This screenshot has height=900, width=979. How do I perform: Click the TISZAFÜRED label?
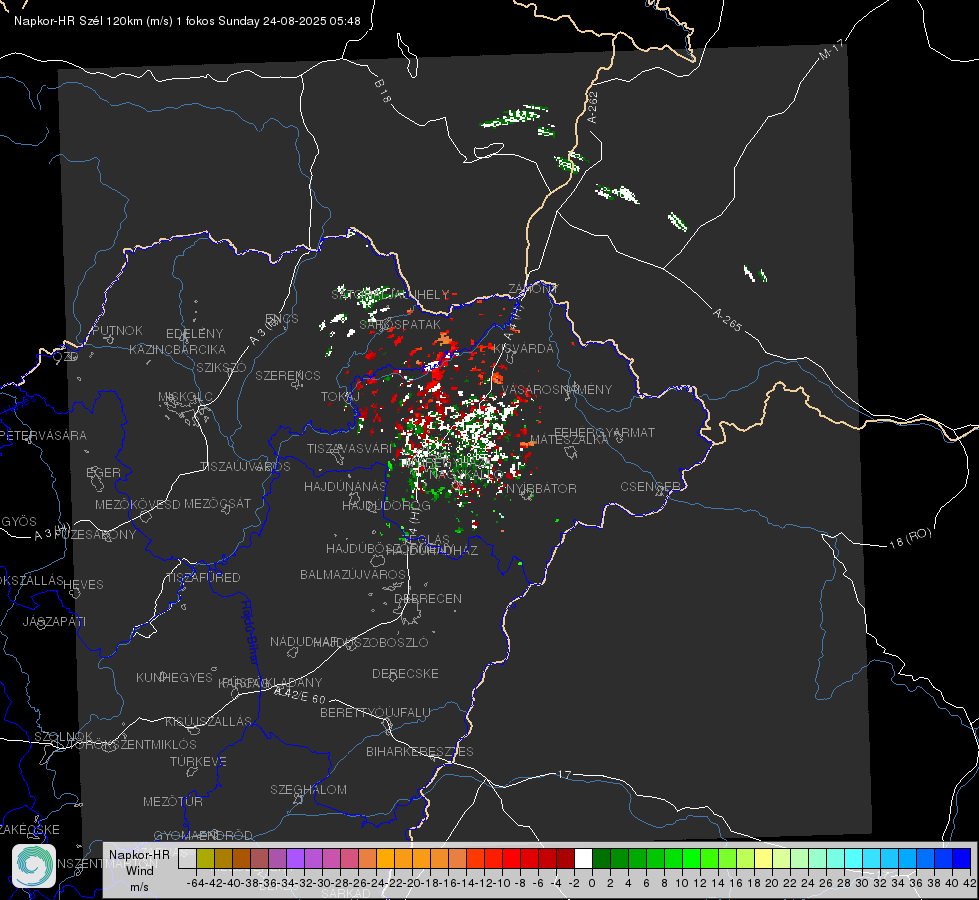pos(204,577)
